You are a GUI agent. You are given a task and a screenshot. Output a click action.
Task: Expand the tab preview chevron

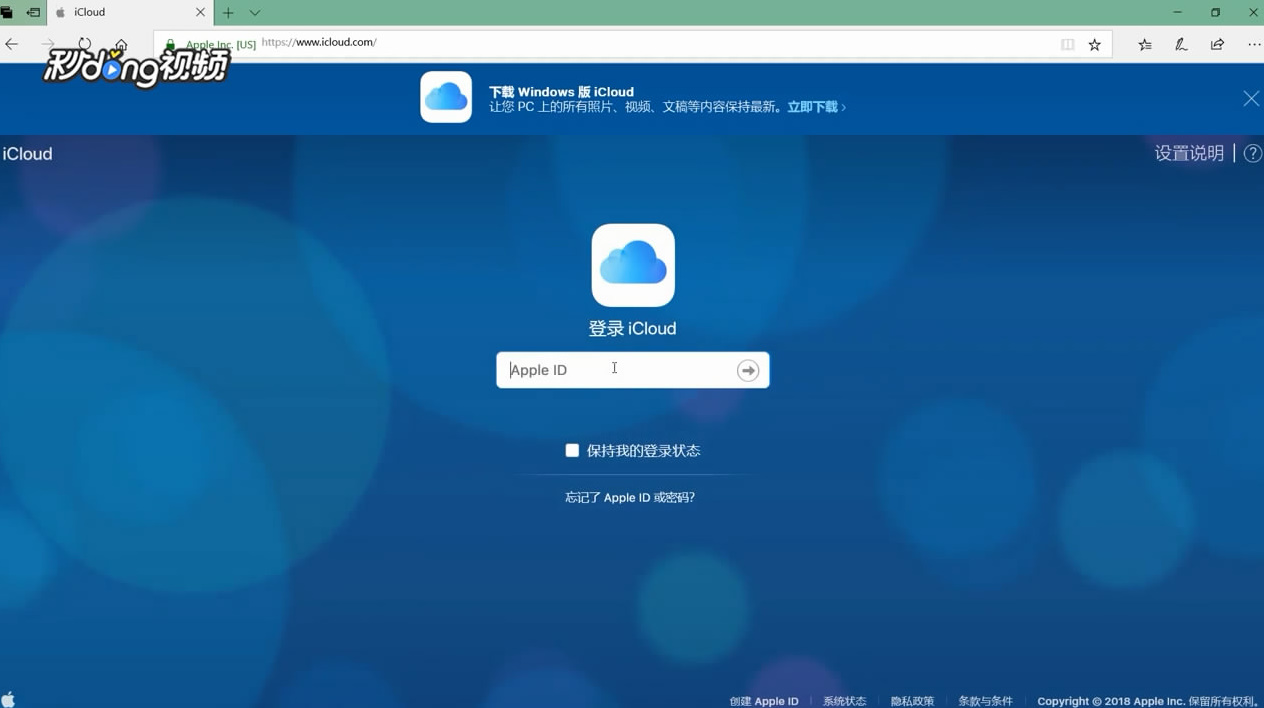255,13
